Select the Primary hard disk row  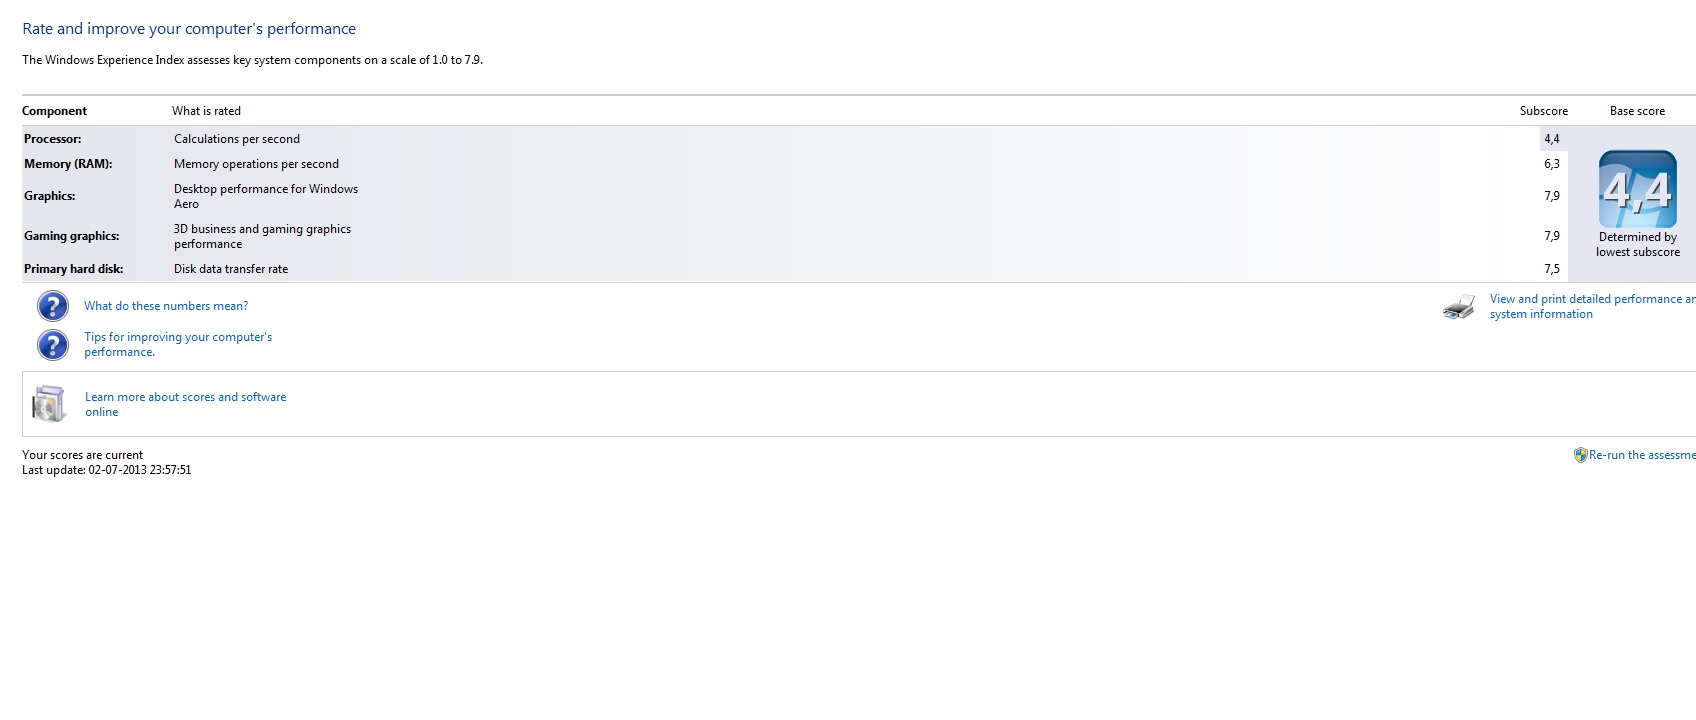coord(795,269)
